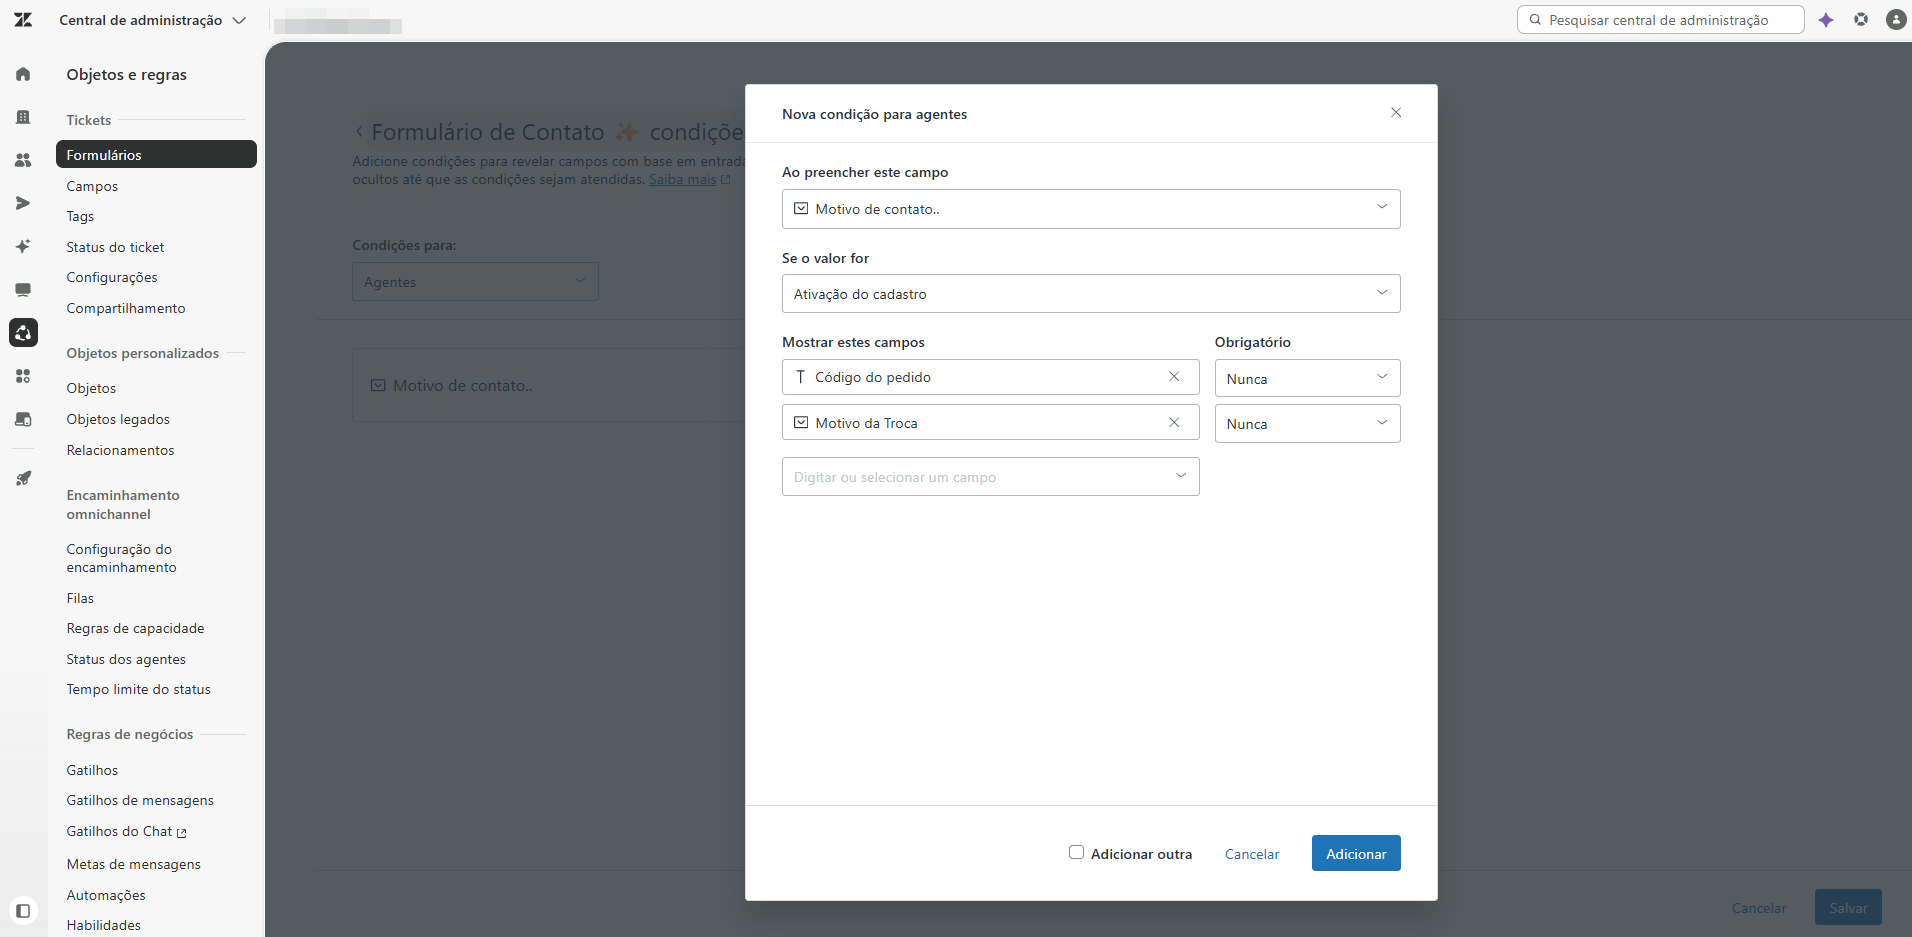Open the Ao preencher este campo dropdown
Screen dimensions: 1912x937
(1091, 209)
